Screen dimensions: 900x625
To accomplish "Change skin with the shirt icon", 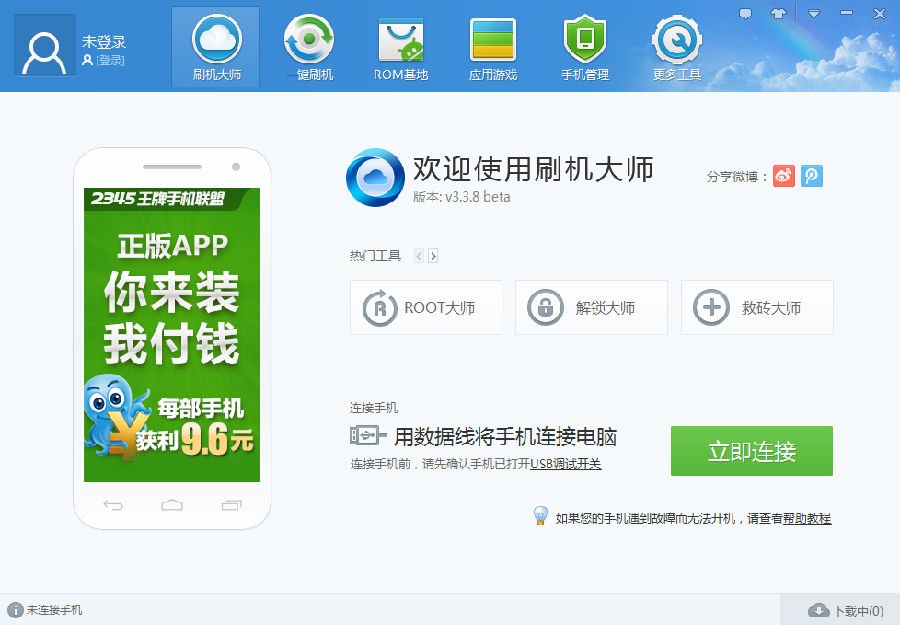I will click(779, 13).
